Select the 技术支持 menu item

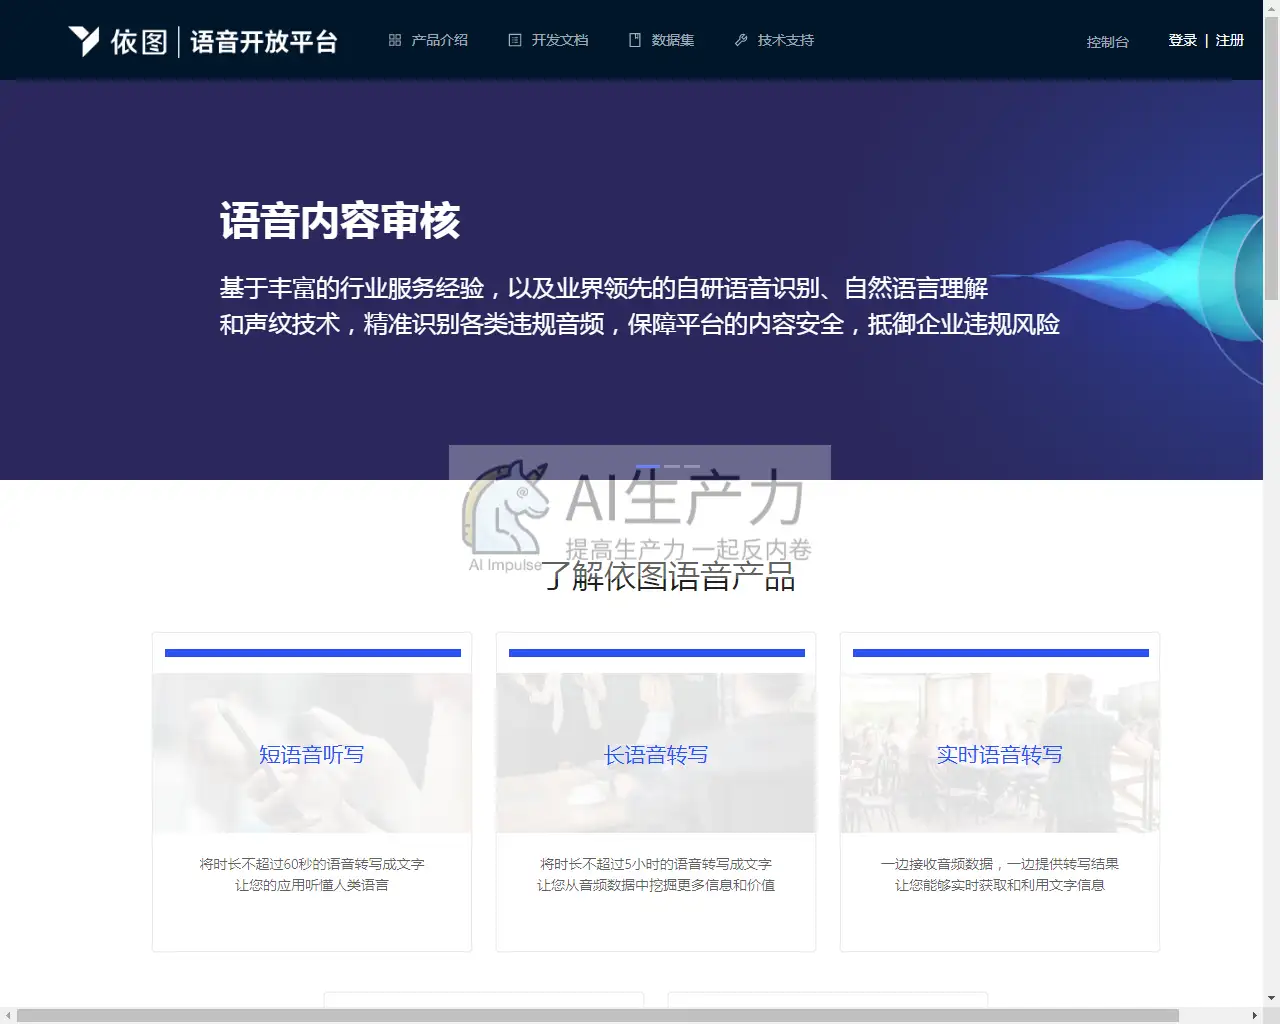click(x=786, y=40)
